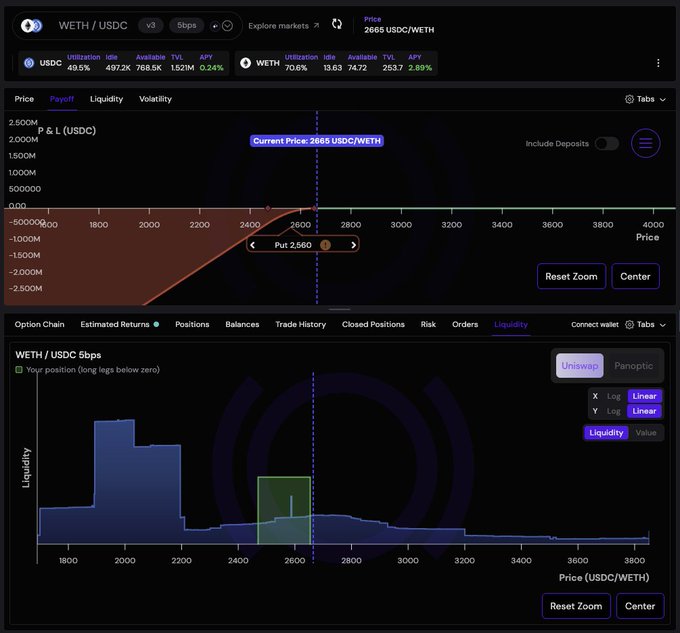Image resolution: width=680 pixels, height=633 pixels.
Task: Switch to the upper Liquidity chart tab
Action: [x=106, y=99]
